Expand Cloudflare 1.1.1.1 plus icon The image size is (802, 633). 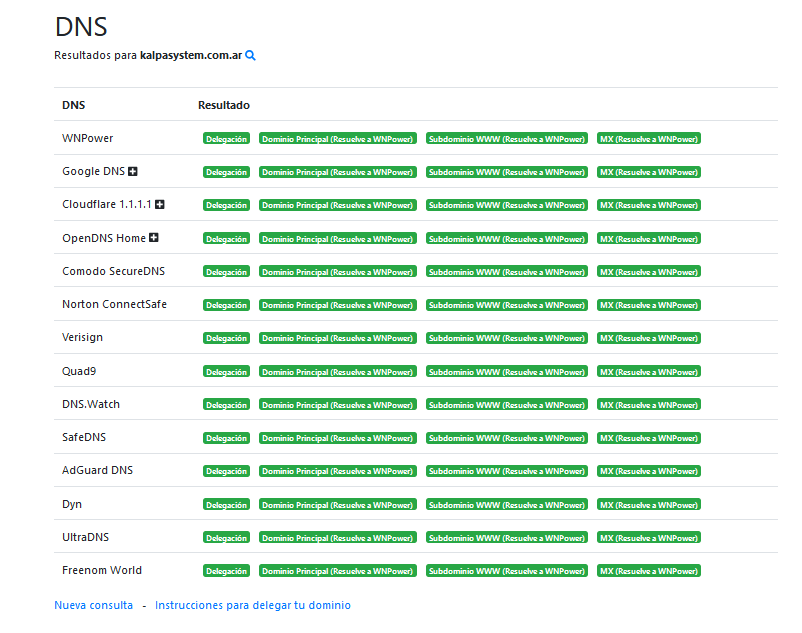click(x=160, y=205)
